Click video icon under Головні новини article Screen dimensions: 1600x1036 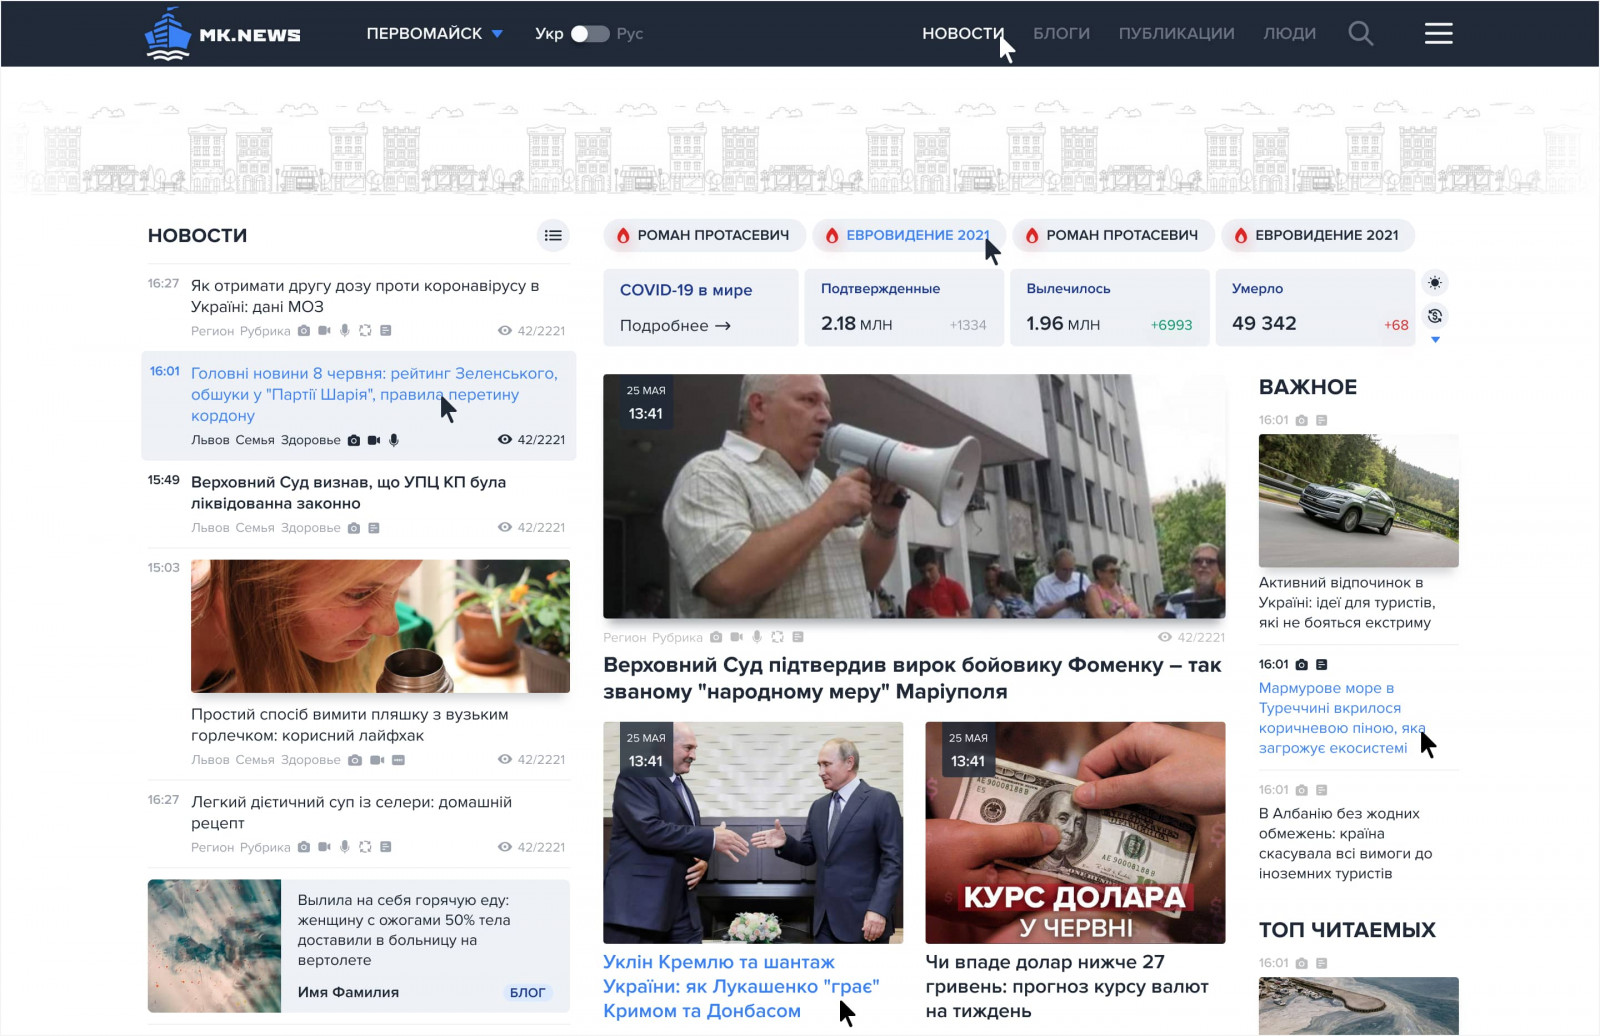(374, 440)
